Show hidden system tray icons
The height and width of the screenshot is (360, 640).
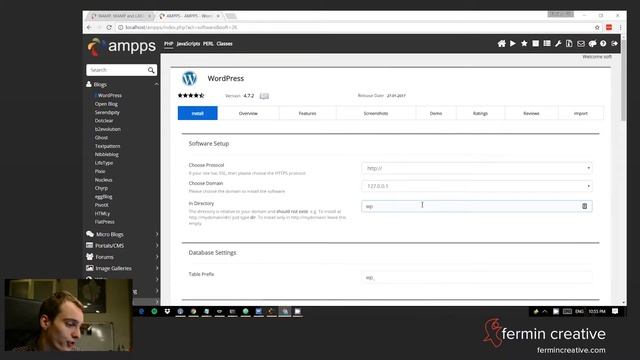(545, 311)
